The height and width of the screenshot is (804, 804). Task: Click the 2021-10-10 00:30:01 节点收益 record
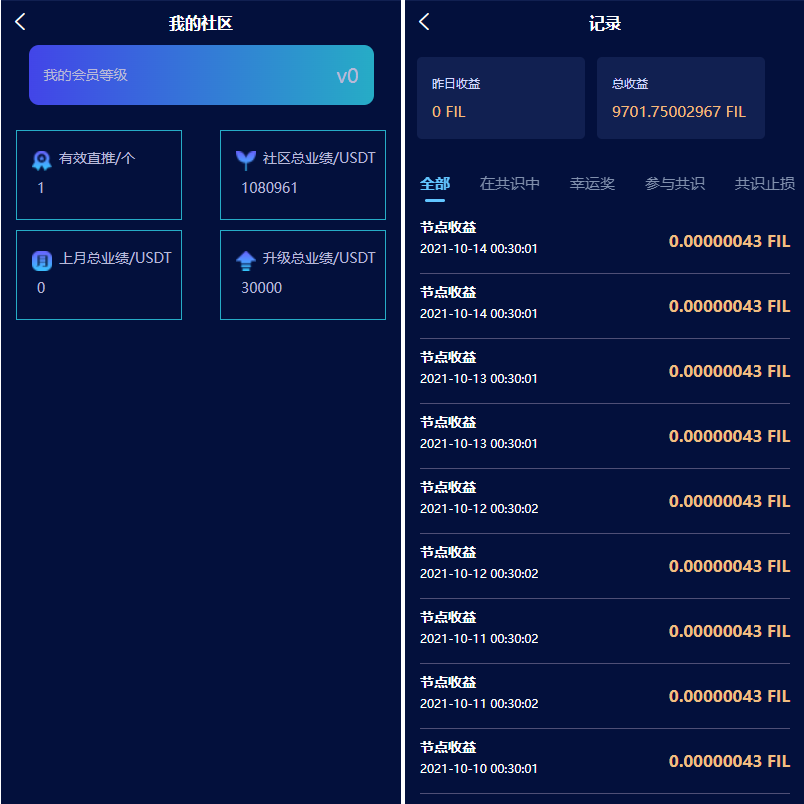click(605, 761)
